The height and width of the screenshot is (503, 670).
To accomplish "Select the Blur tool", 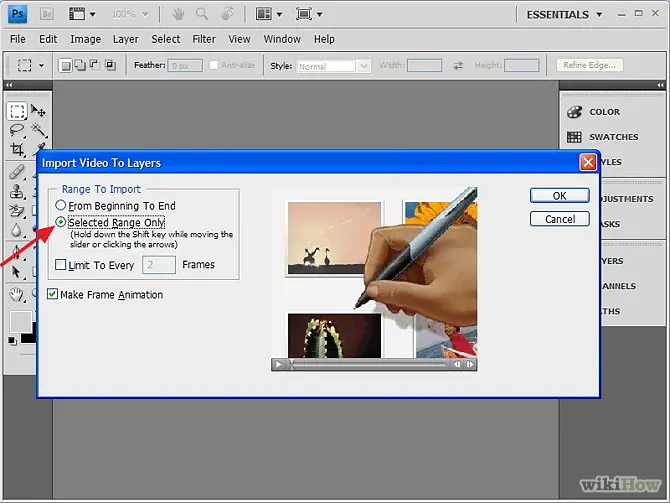I will 16,230.
